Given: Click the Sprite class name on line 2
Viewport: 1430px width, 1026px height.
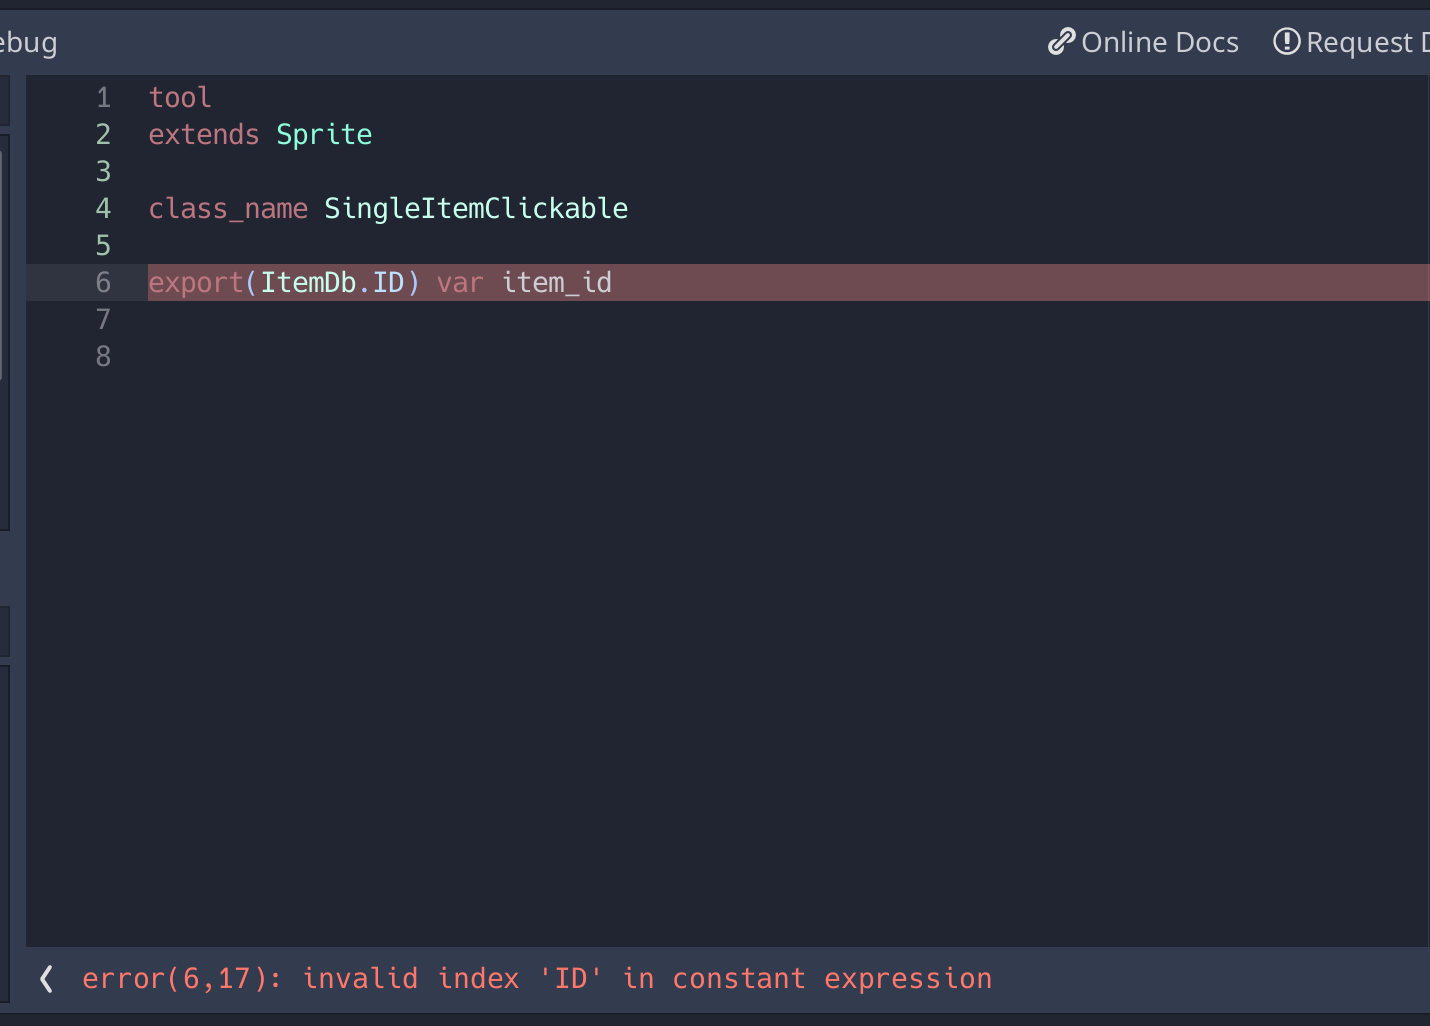Looking at the screenshot, I should coord(324,134).
